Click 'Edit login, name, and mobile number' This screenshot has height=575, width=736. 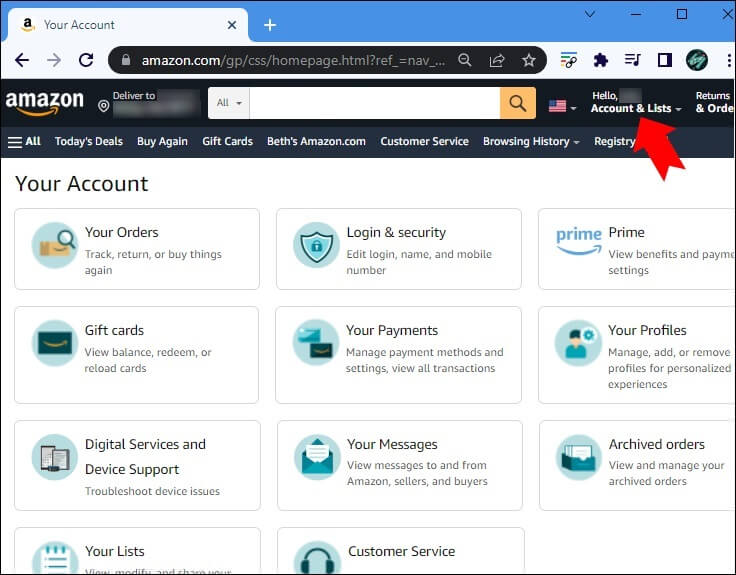pyautogui.click(x=419, y=262)
